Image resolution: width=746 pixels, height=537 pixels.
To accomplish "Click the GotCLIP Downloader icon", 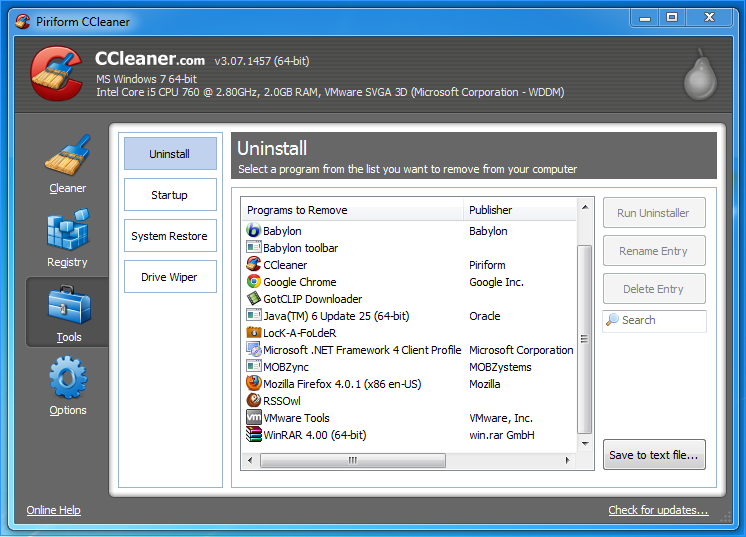I will (254, 299).
